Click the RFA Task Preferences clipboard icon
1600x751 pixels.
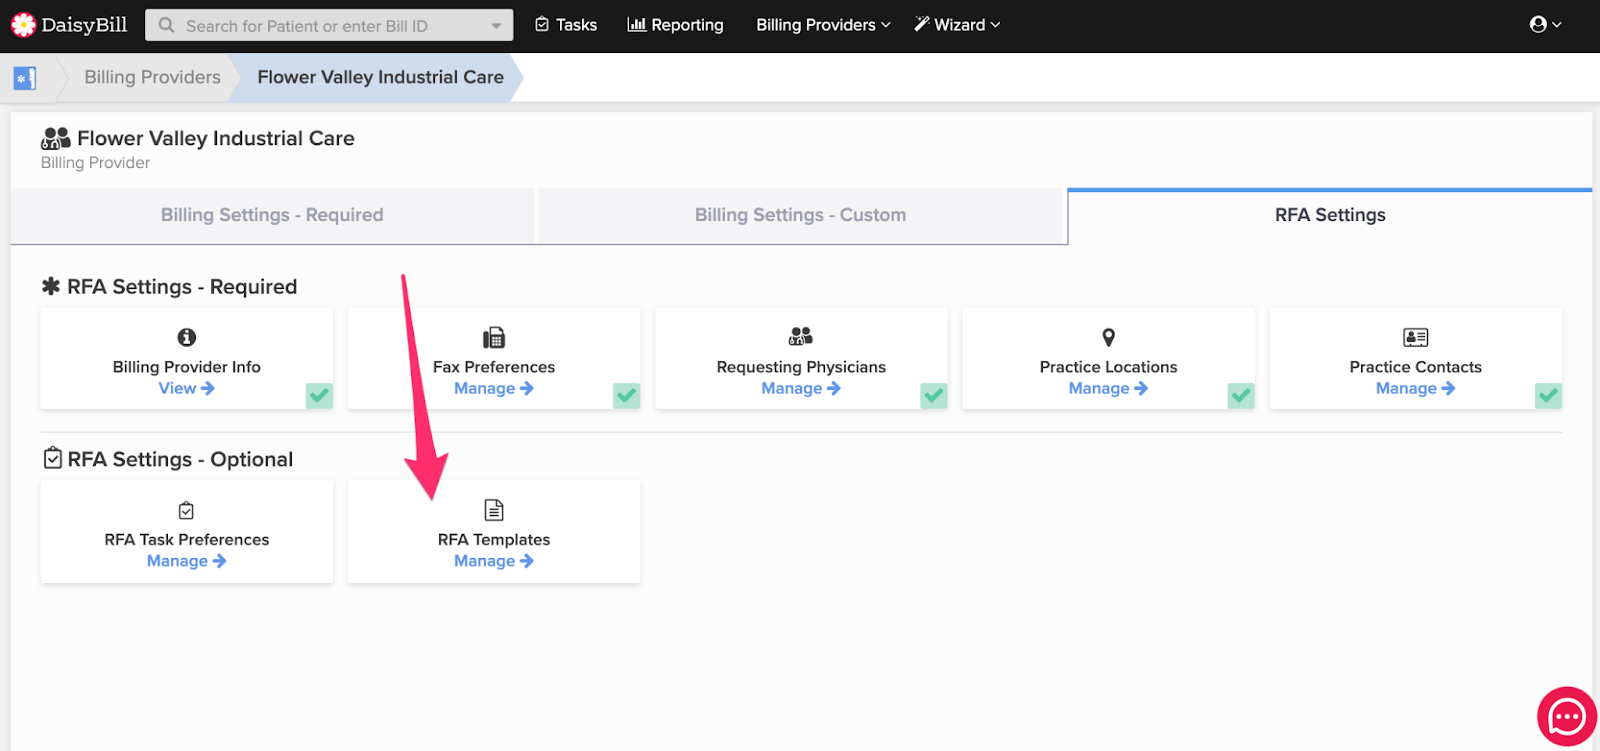point(186,511)
